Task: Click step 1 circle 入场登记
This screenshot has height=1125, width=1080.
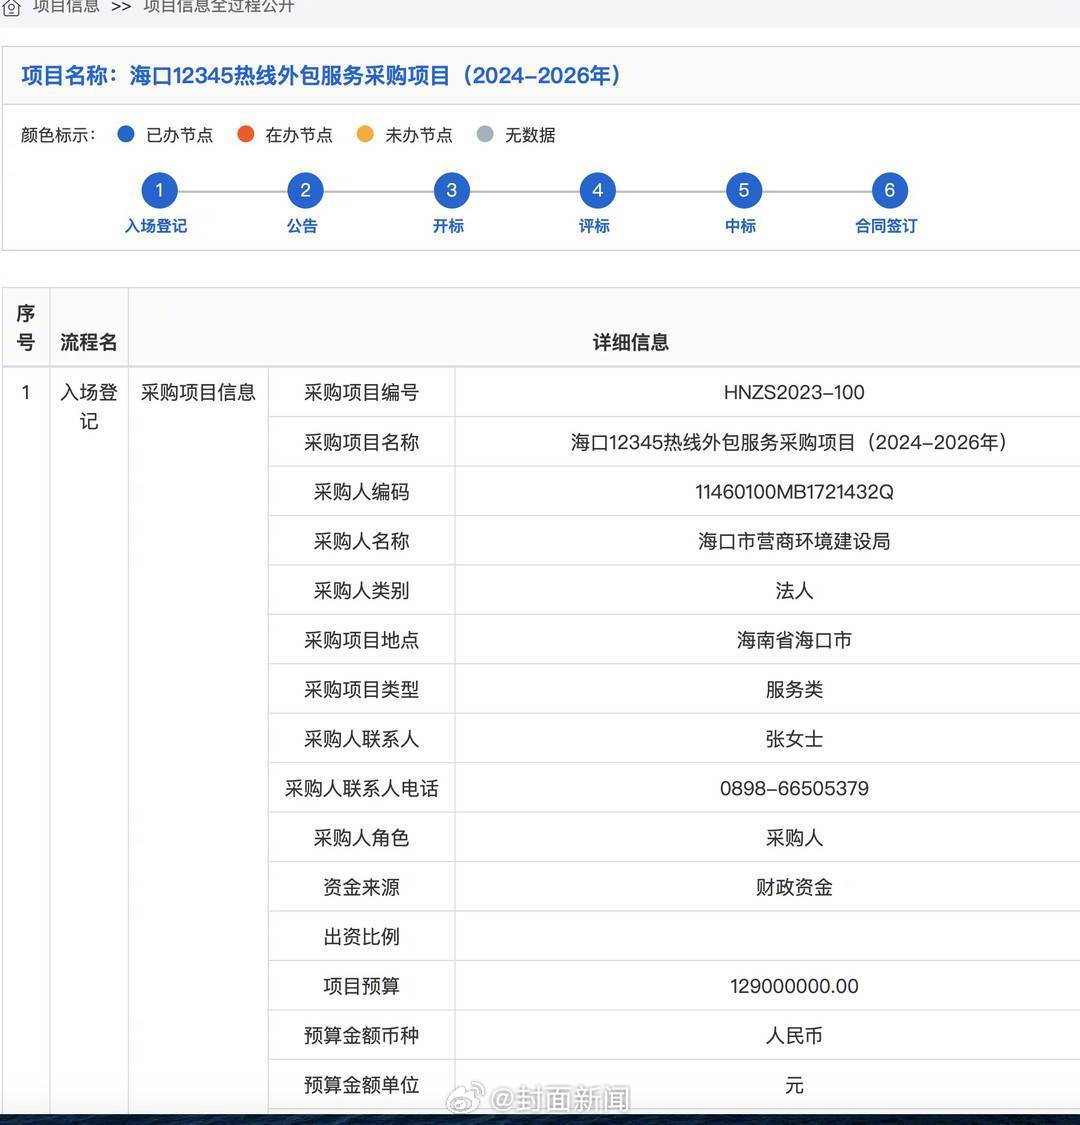Action: (159, 190)
